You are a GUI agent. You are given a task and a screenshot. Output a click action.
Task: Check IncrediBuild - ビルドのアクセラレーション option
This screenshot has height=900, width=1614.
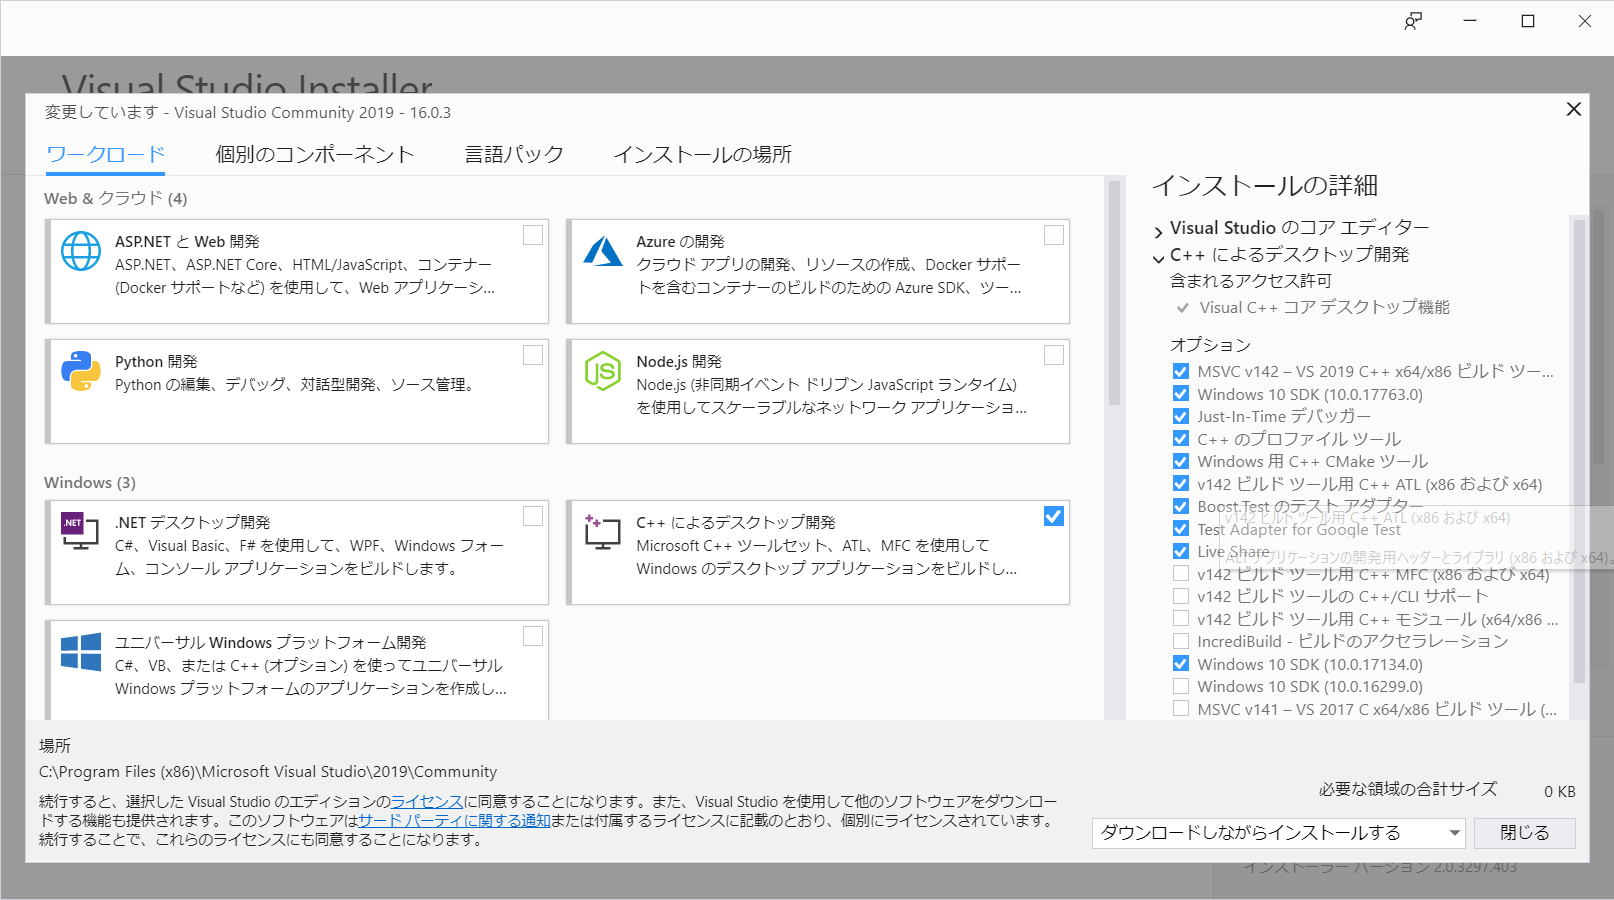1181,642
